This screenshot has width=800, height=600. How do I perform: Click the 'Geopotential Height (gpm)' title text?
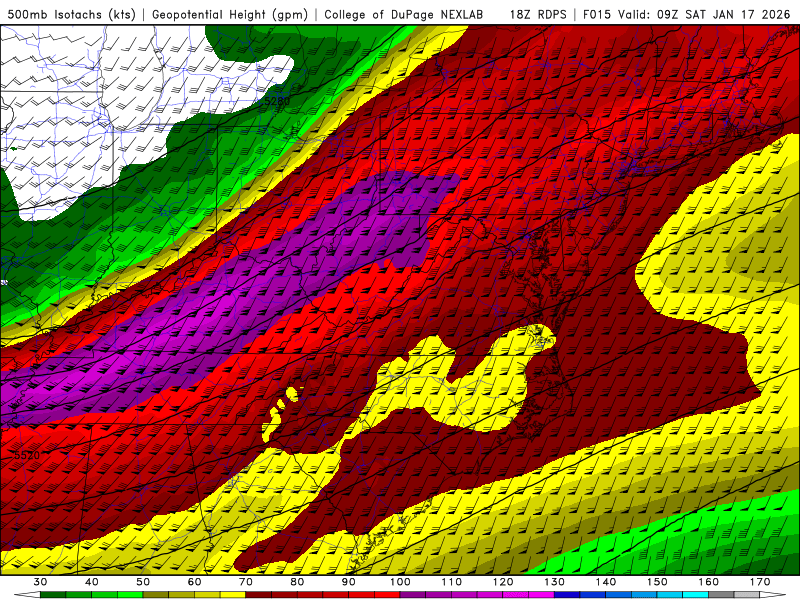(x=230, y=14)
